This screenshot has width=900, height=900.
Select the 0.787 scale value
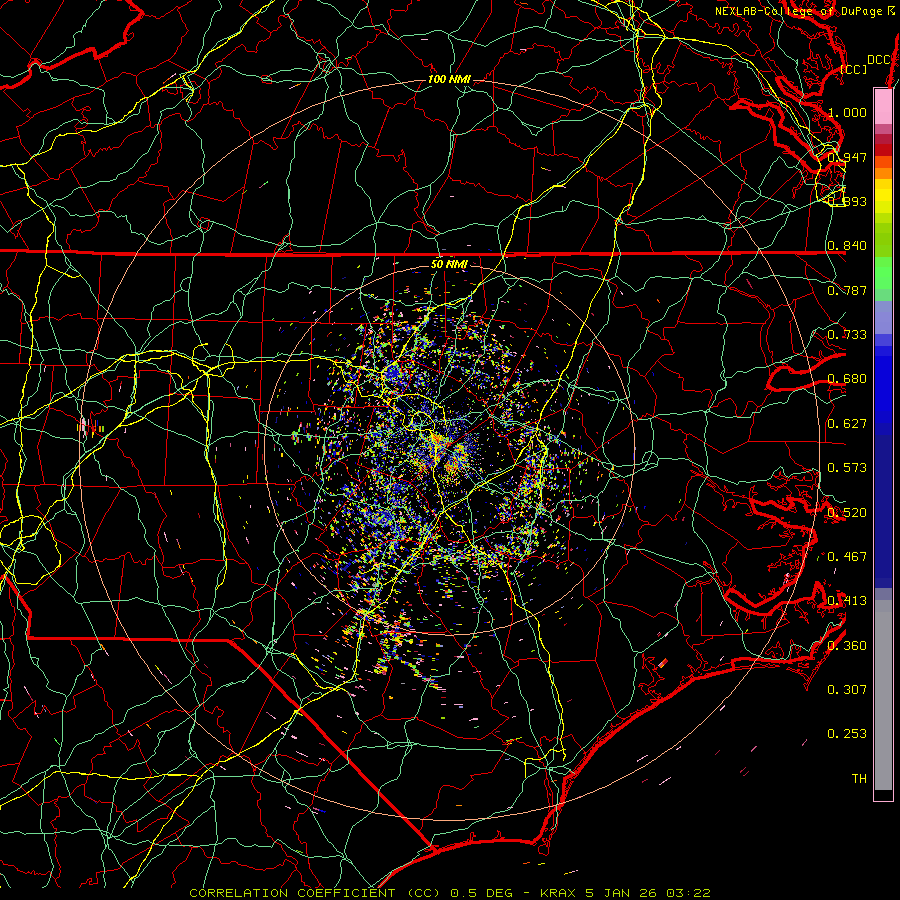point(847,290)
